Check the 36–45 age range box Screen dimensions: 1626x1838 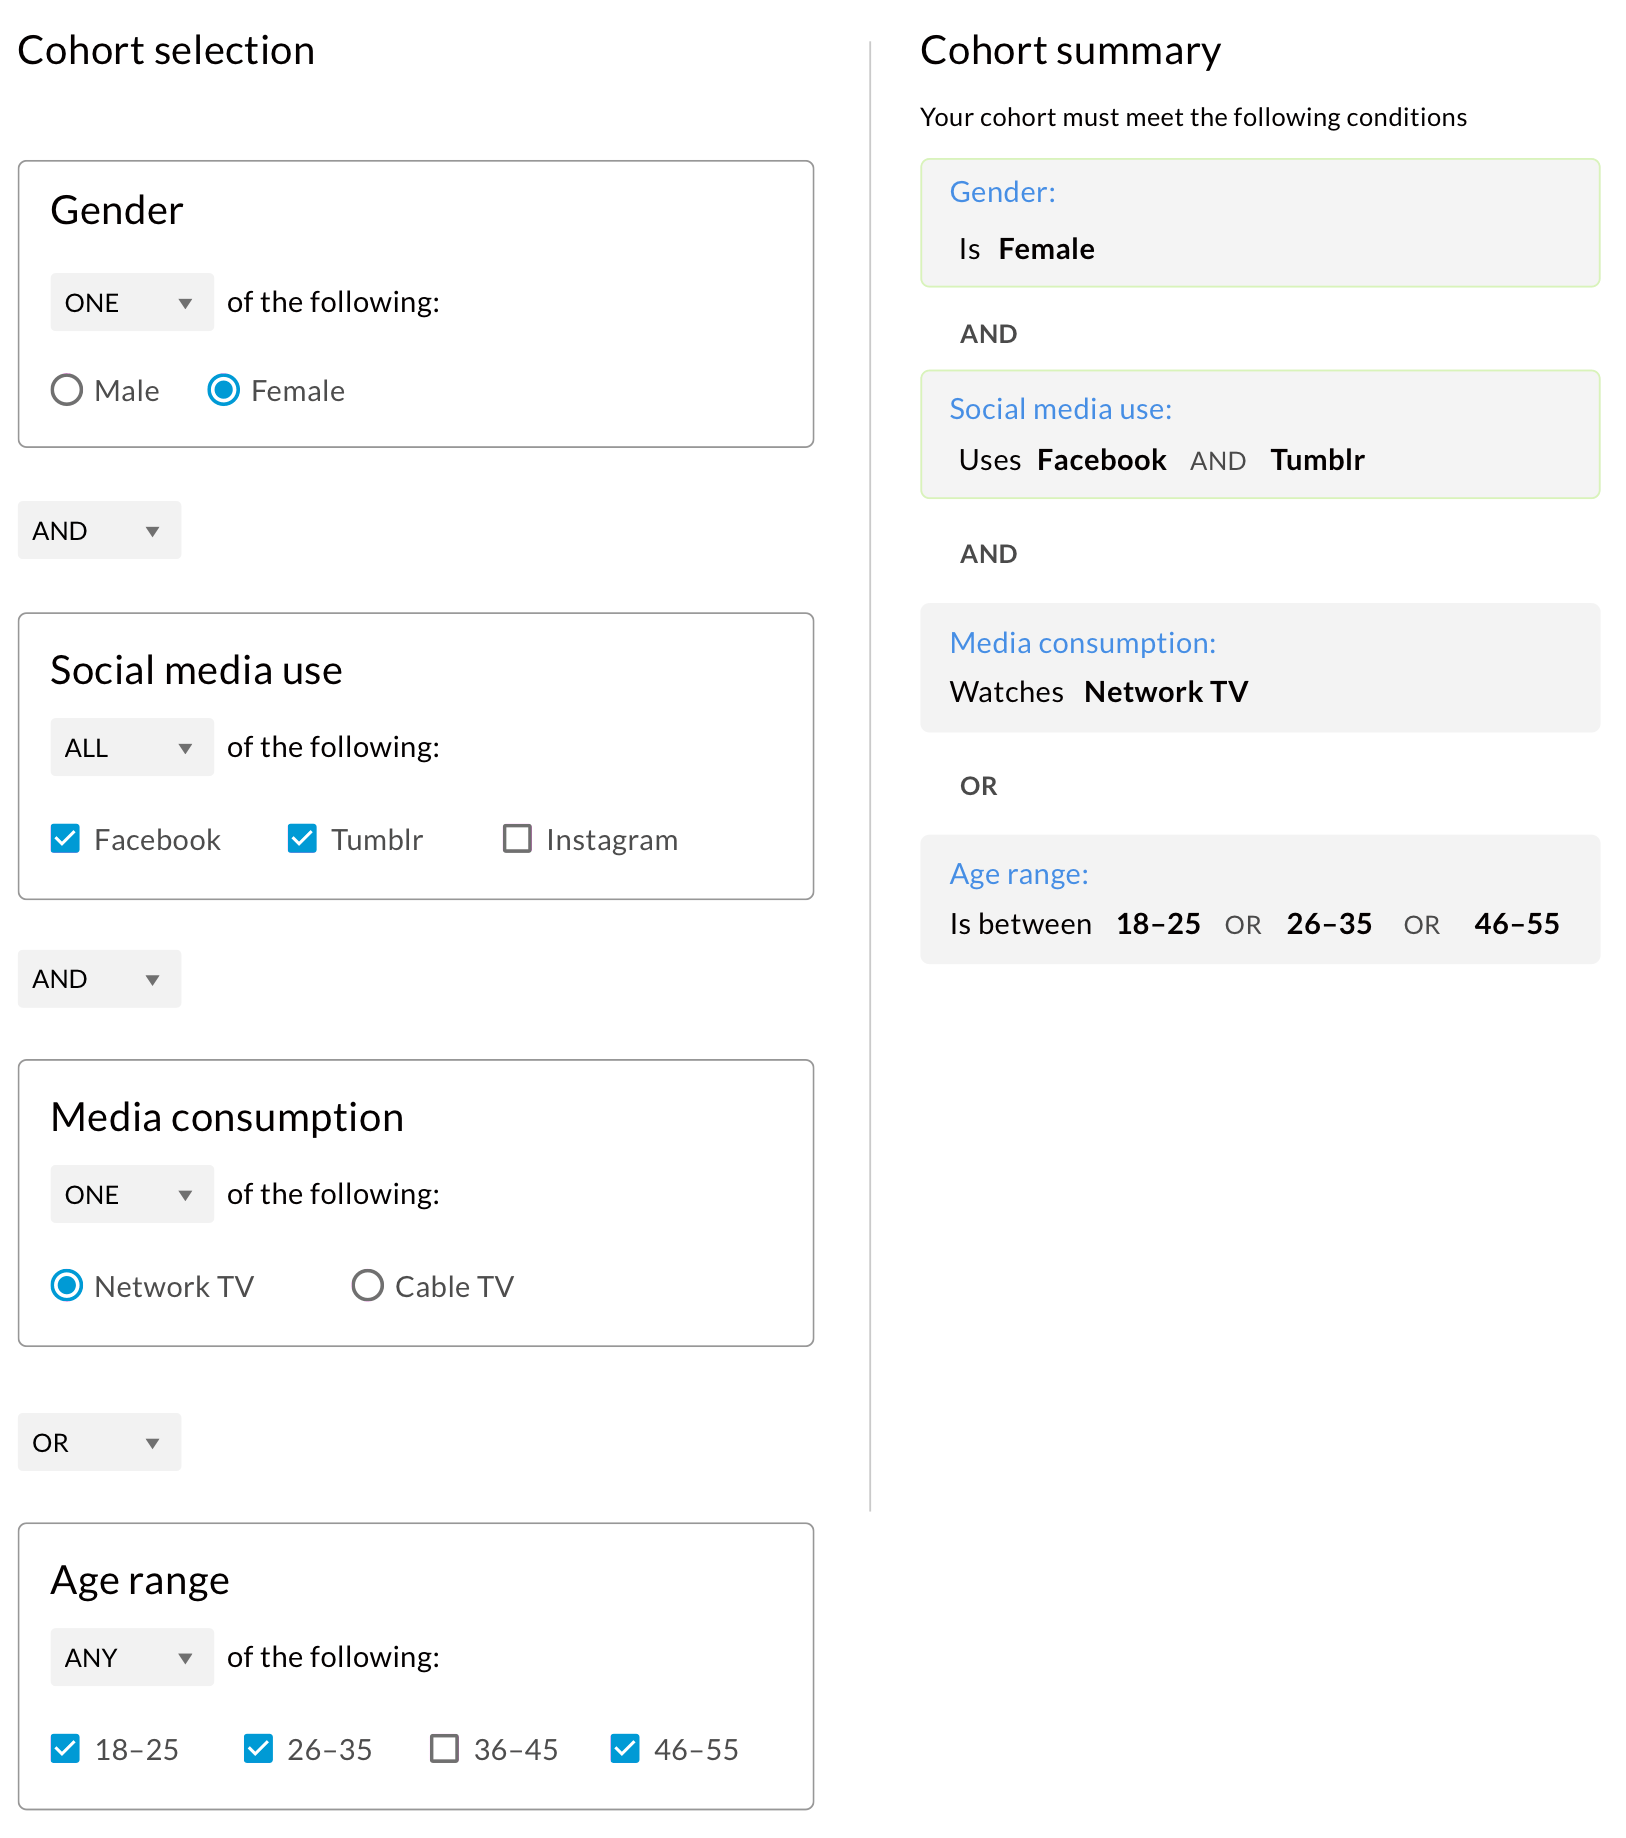coord(444,1749)
